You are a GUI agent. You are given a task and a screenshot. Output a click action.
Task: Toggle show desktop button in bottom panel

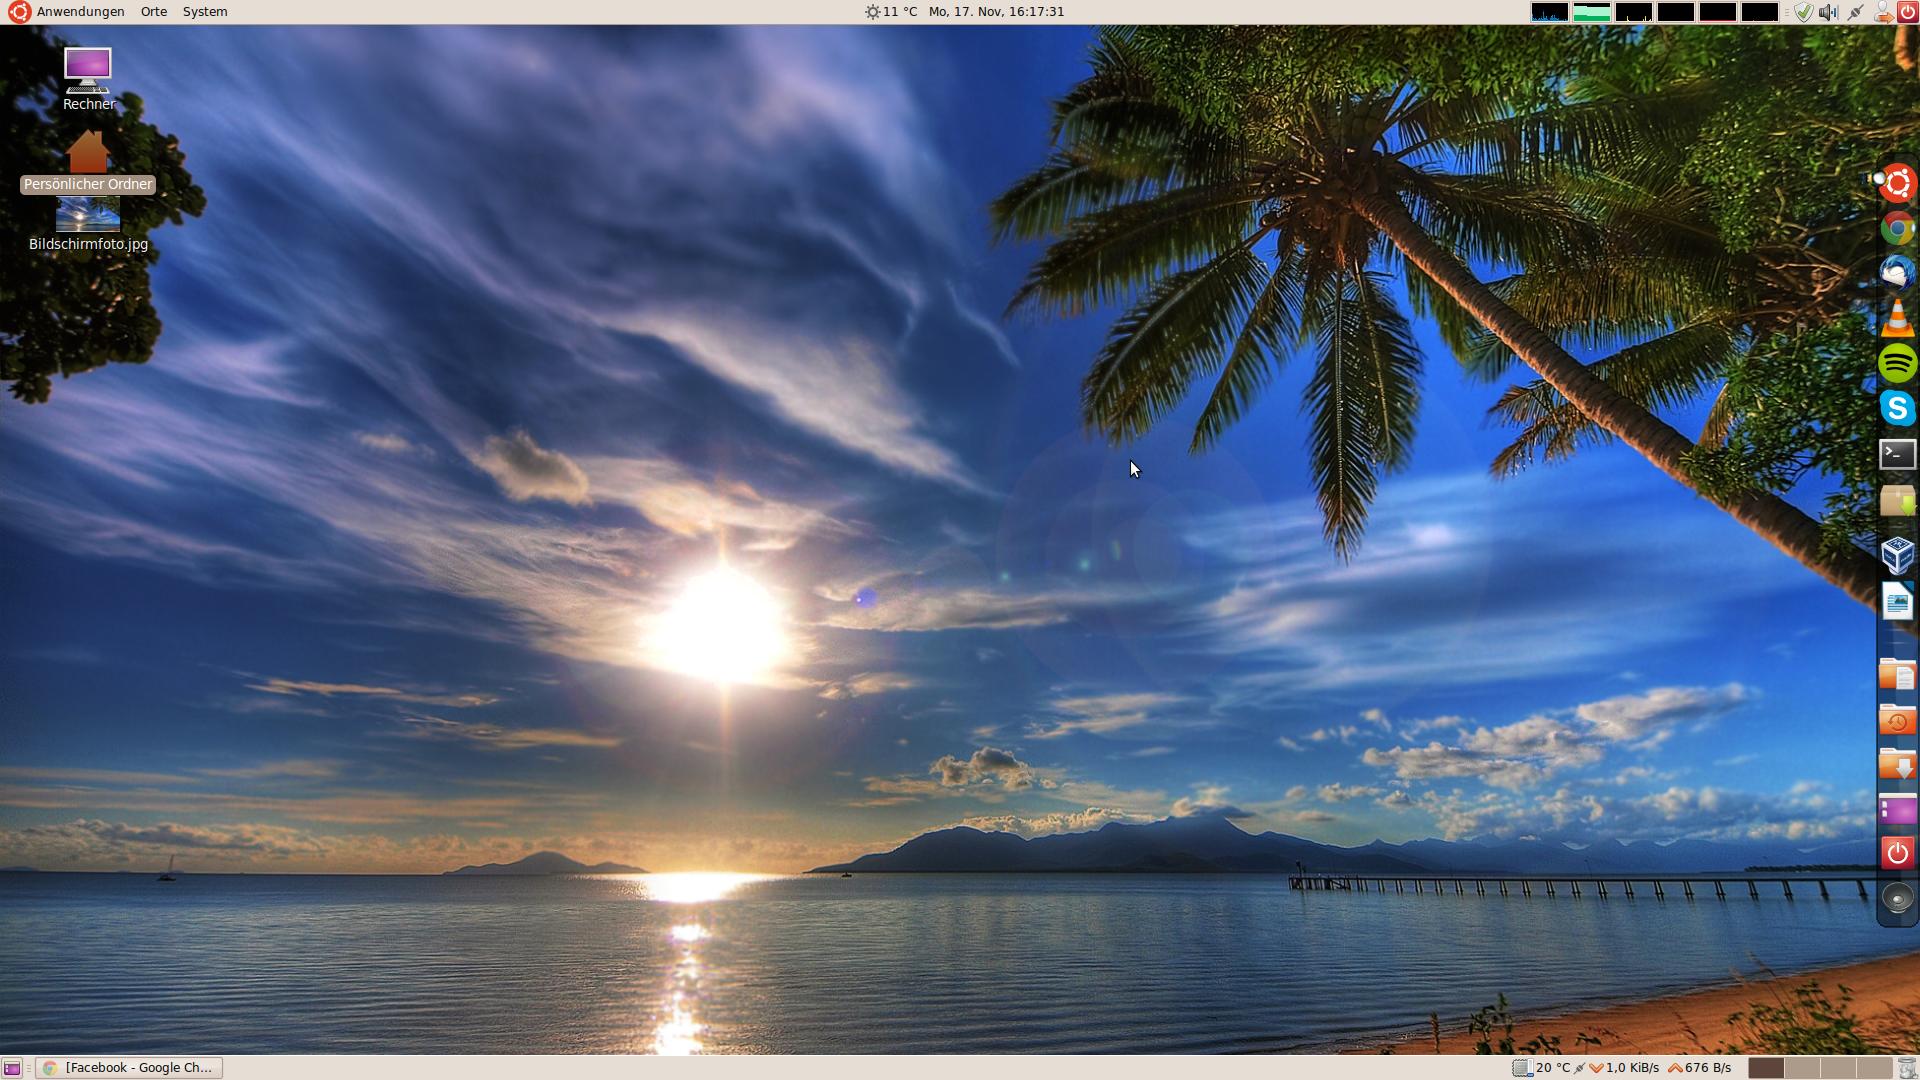pos(12,1068)
